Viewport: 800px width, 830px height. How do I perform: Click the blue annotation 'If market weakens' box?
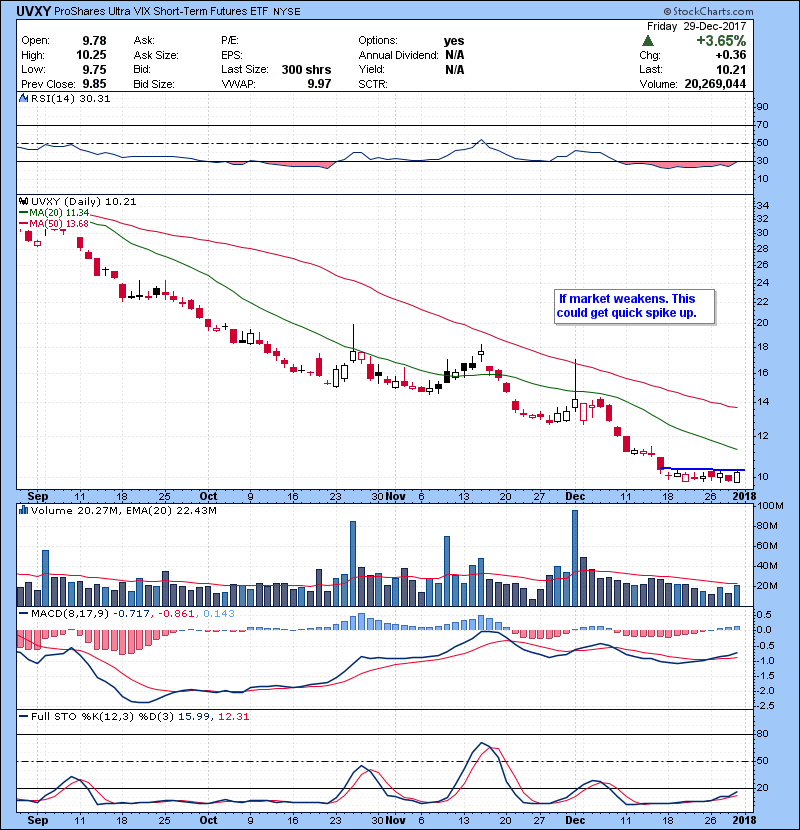click(x=634, y=306)
